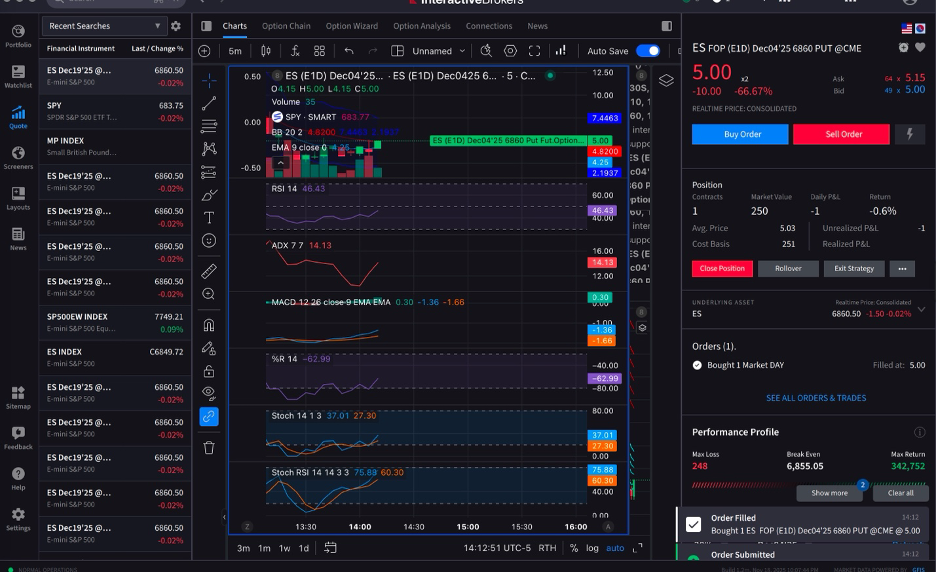Open SEE ALL ORDERS & TRADES link
The width and height of the screenshot is (936, 572).
[x=816, y=398]
